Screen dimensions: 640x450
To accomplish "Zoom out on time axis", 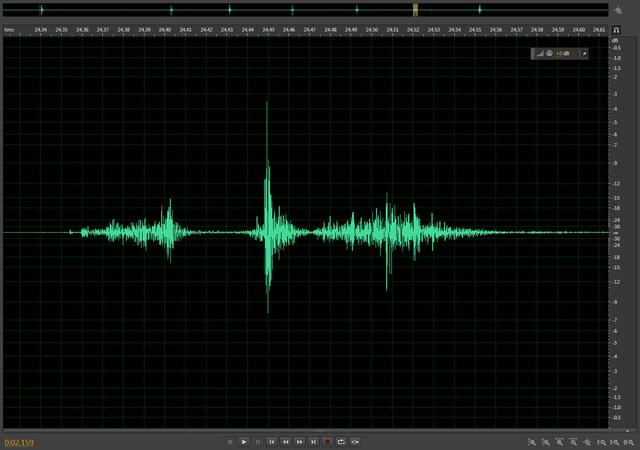I will (573, 442).
